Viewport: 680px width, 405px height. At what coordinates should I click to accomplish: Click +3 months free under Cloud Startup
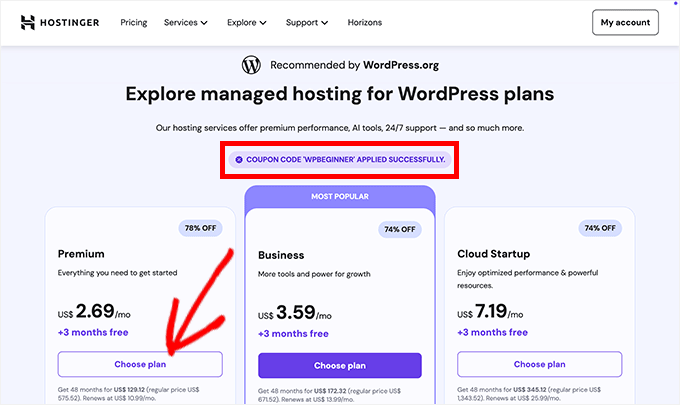[x=492, y=332]
